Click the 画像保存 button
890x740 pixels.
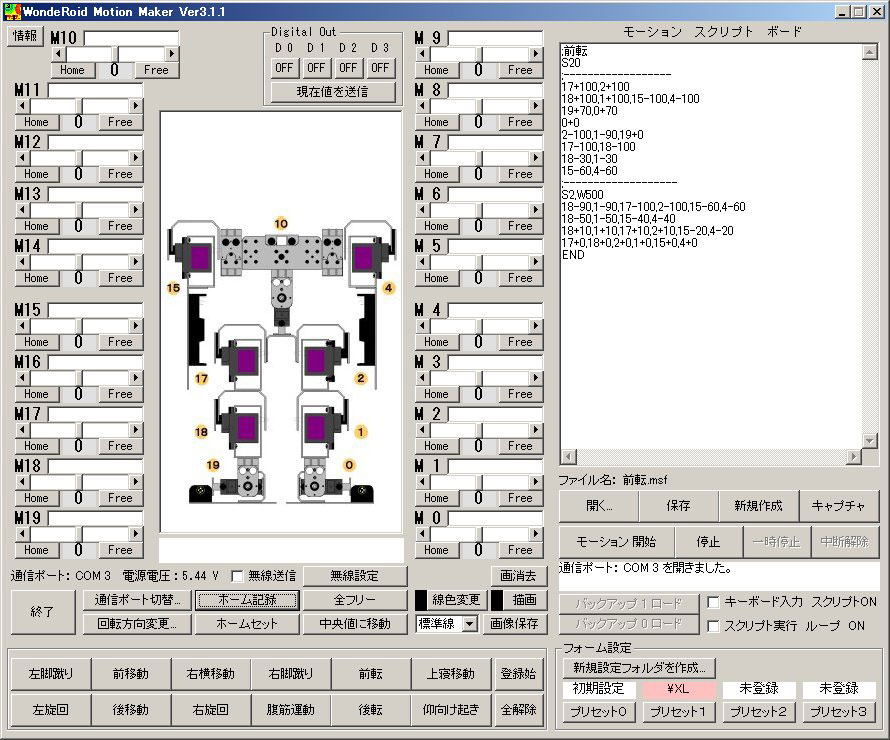tap(514, 624)
